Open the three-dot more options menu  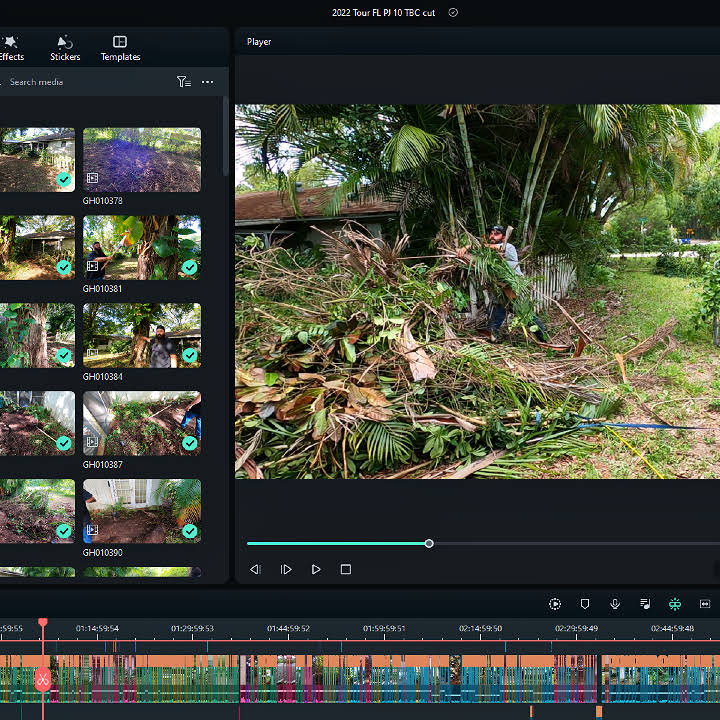point(207,82)
